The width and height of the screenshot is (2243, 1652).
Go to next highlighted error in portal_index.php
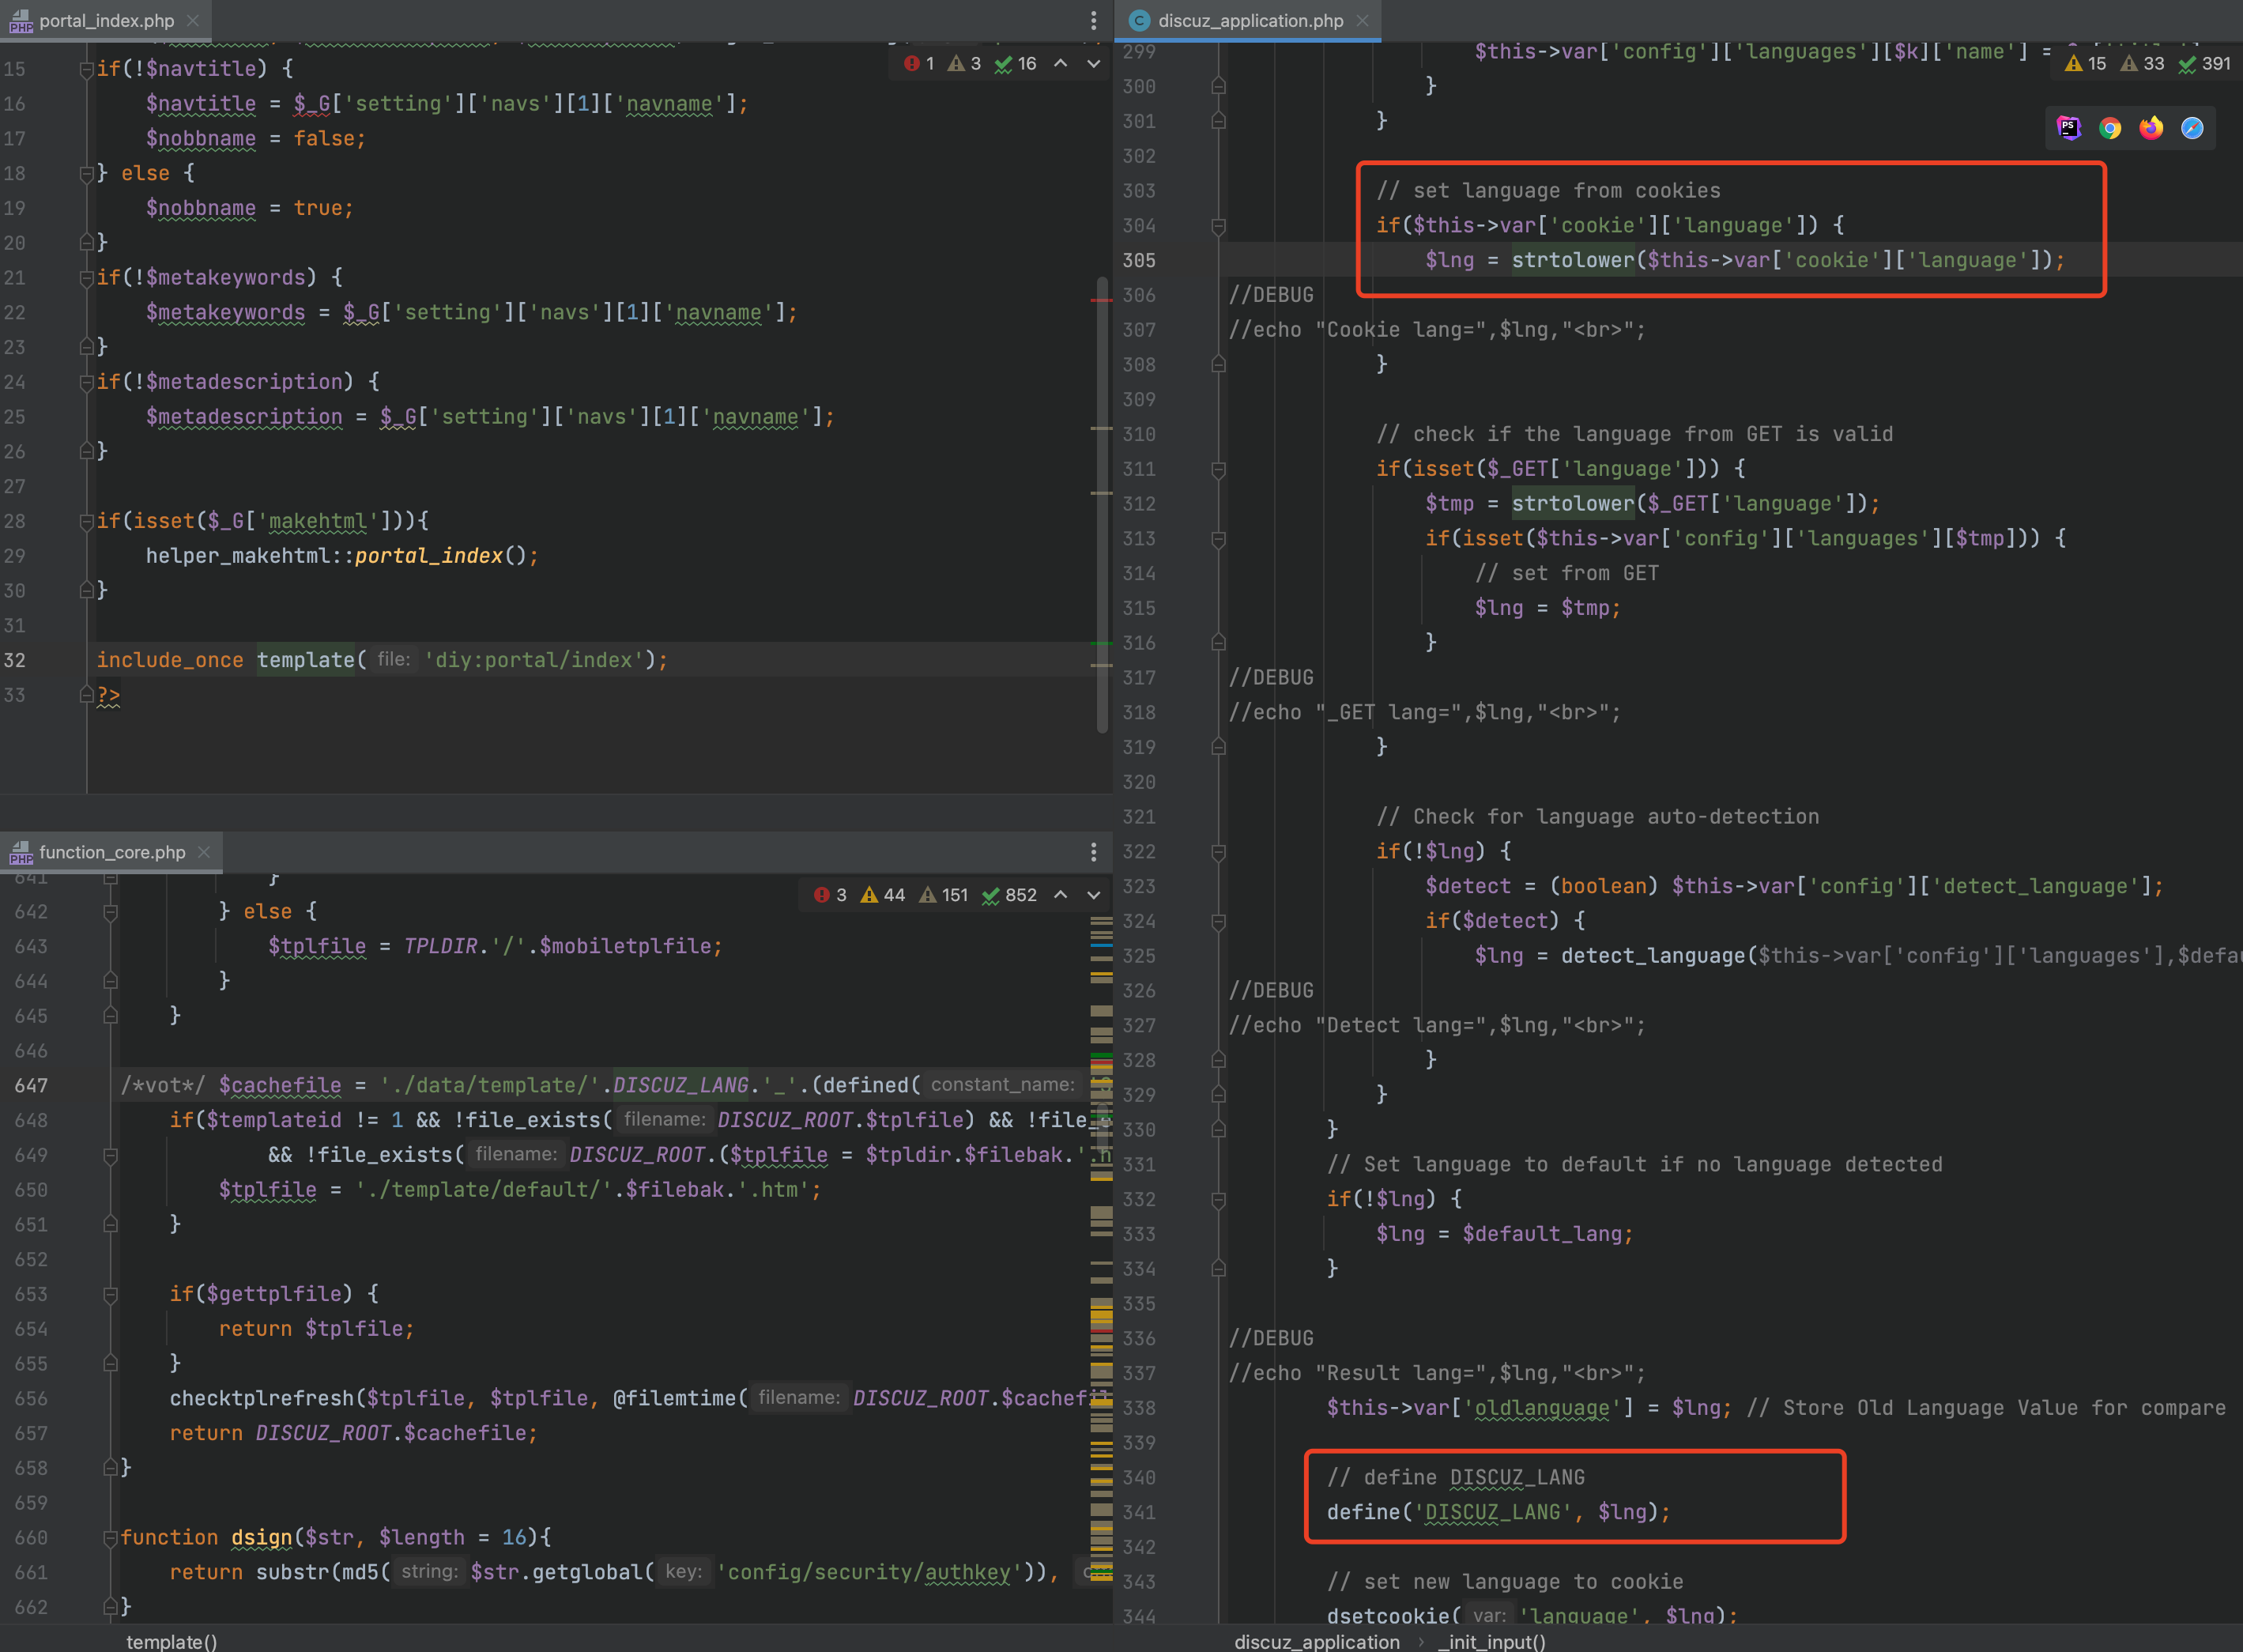[1093, 63]
